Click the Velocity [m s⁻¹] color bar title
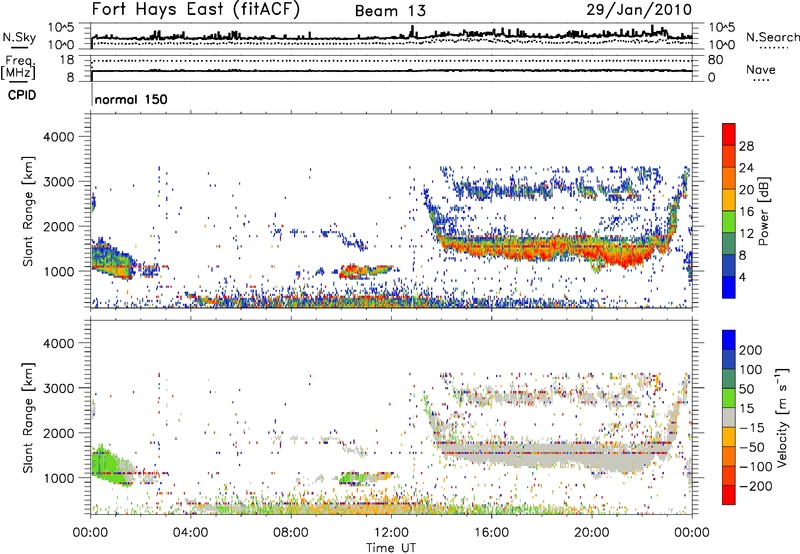Screen dimensions: 800x554 pyautogui.click(x=782, y=417)
